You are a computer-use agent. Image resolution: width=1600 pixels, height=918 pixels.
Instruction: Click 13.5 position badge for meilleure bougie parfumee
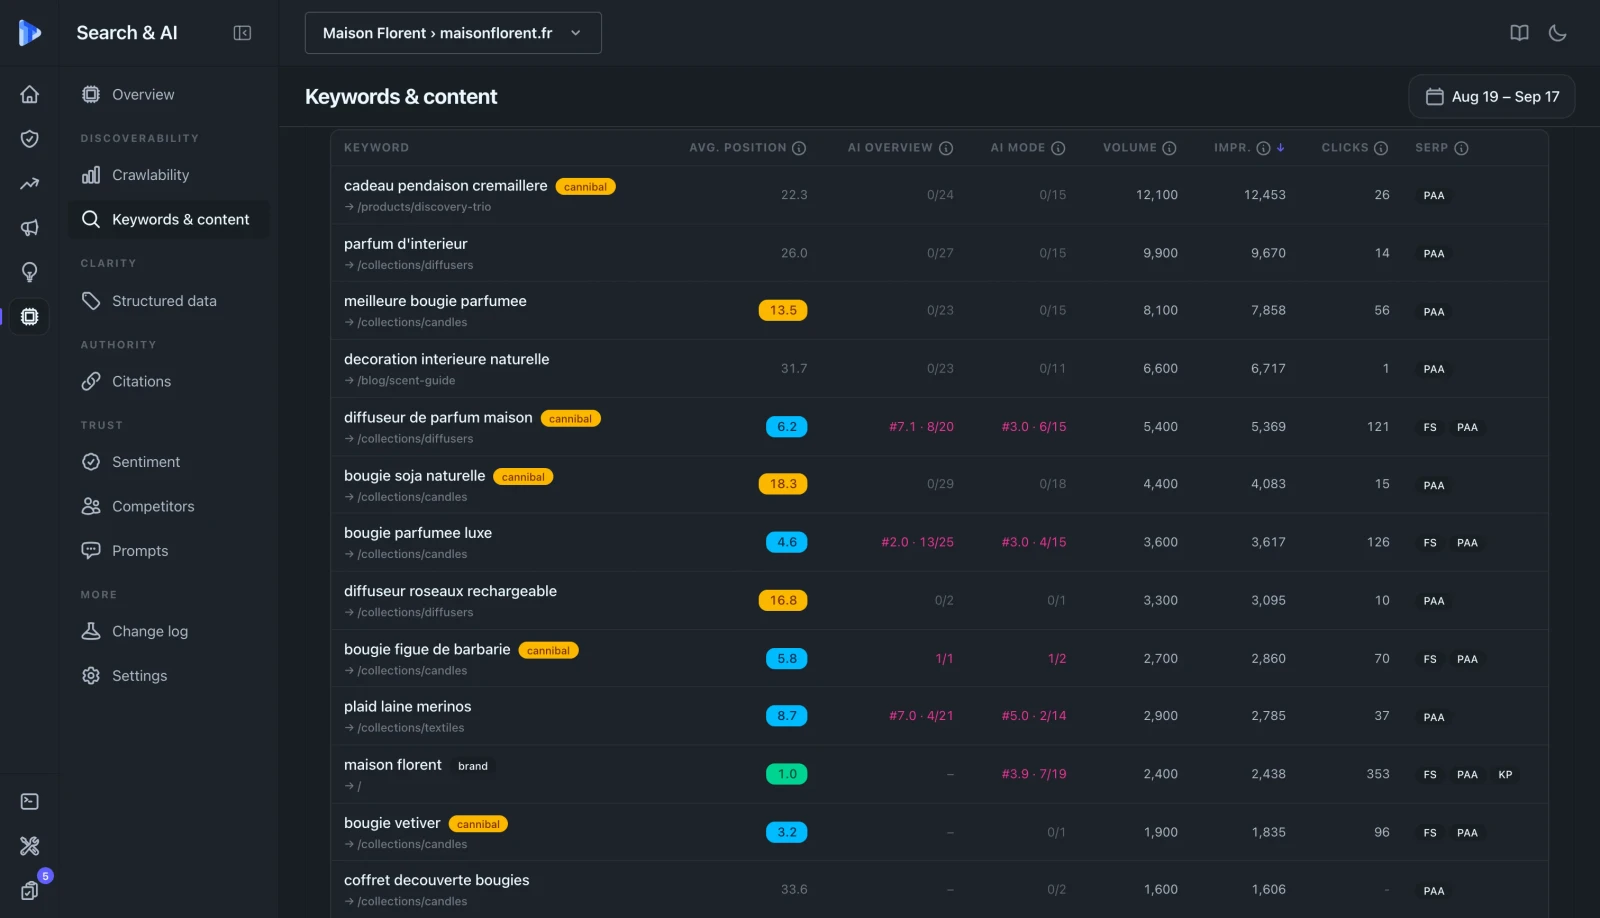[x=783, y=310]
